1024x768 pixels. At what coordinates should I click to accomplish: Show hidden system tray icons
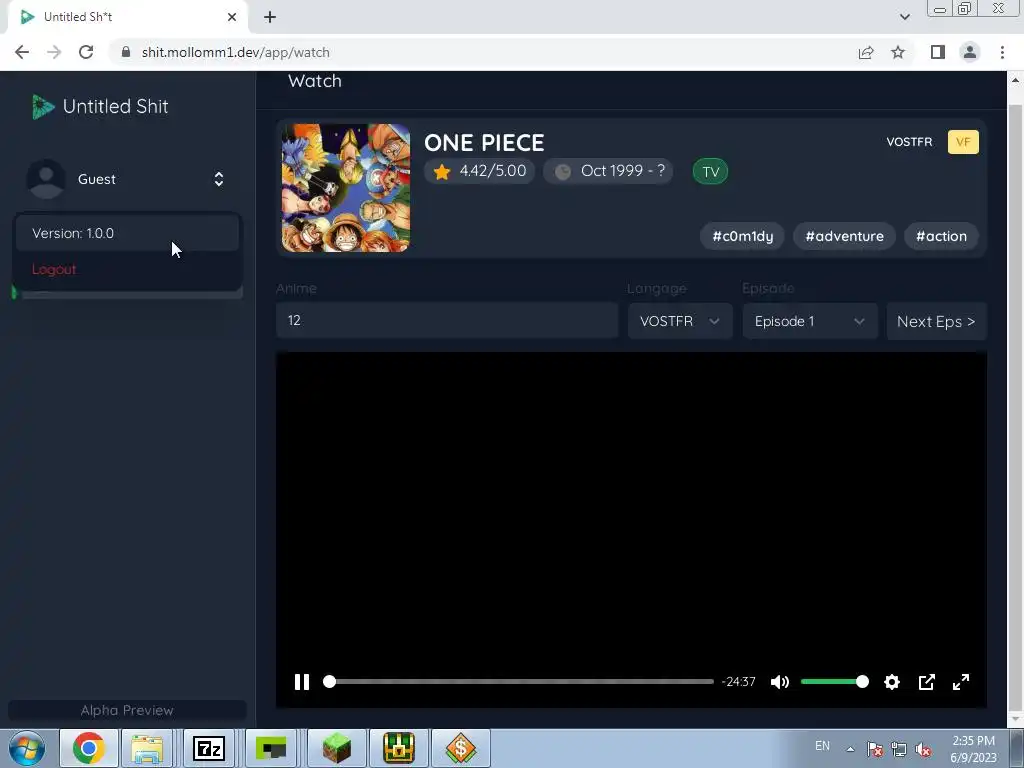click(x=850, y=749)
